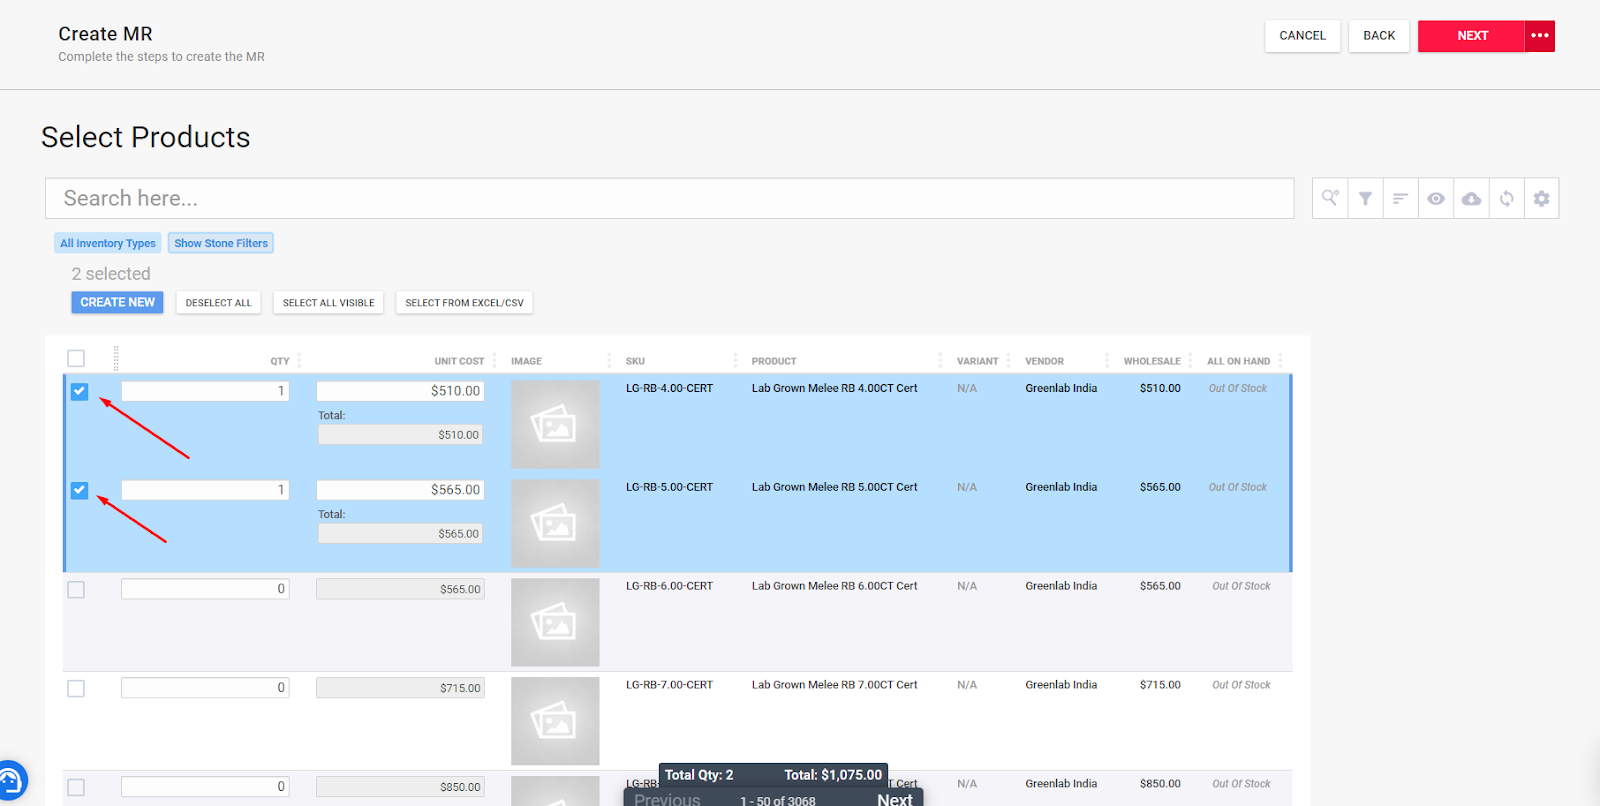
Task: Click the BACK button
Action: 1379,36
